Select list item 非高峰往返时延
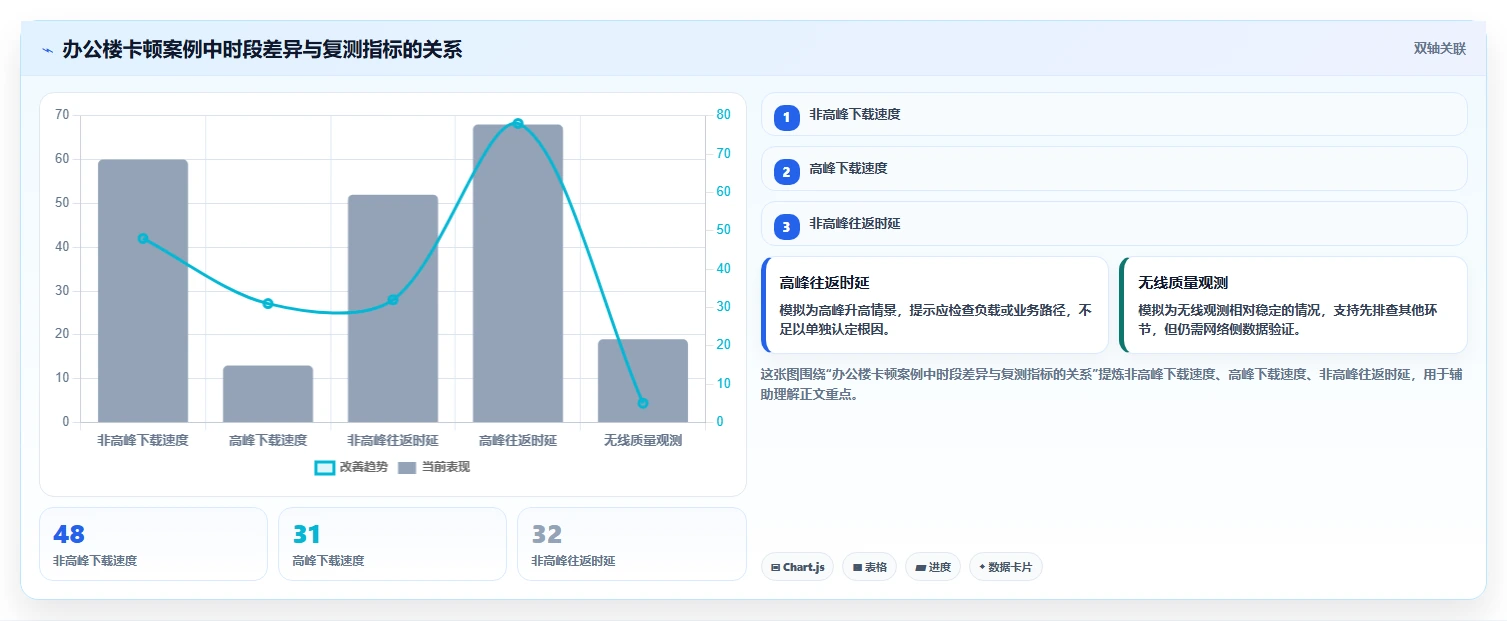The height and width of the screenshot is (621, 1507). click(1114, 223)
